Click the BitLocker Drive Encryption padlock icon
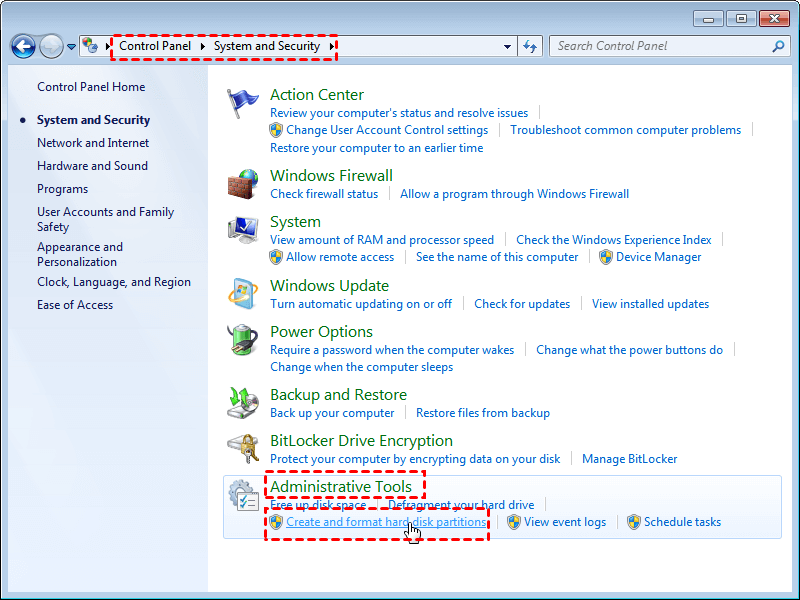 [242, 449]
